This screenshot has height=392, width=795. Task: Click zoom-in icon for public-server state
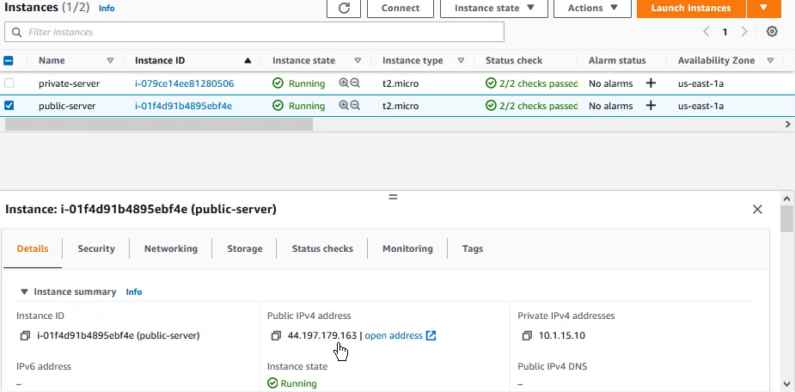pos(344,105)
